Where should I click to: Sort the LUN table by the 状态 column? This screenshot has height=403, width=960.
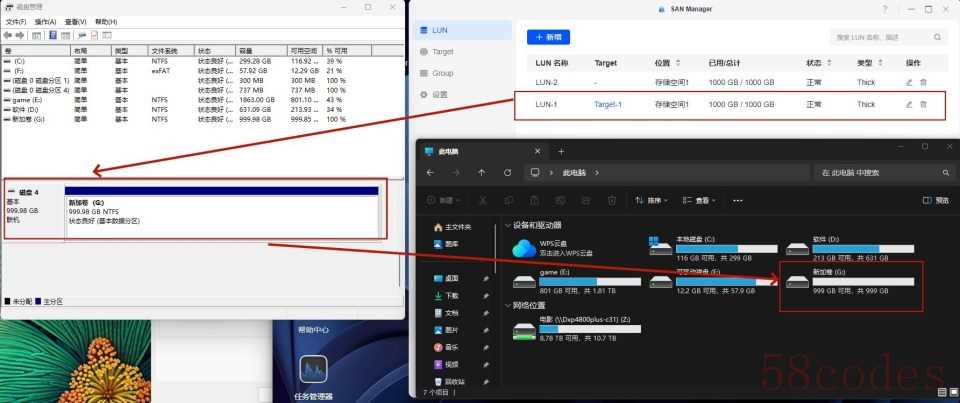pos(813,62)
